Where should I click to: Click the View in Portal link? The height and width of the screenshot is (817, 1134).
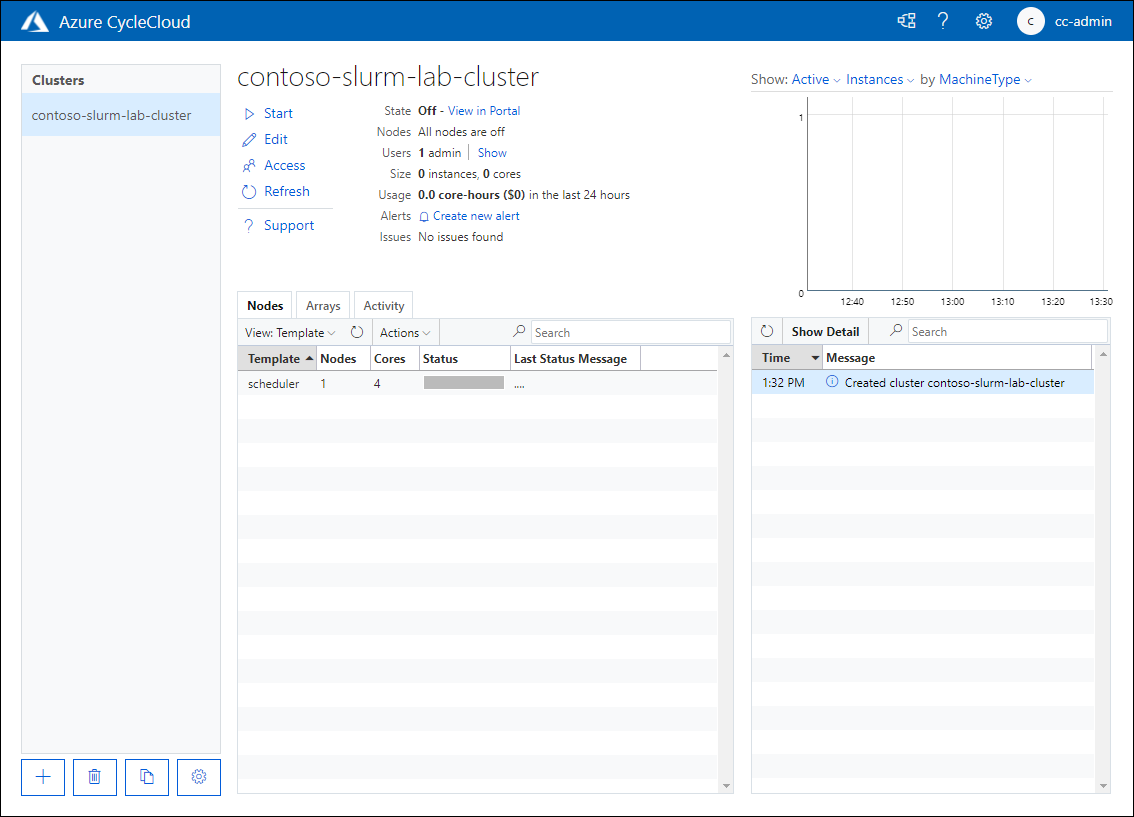tap(485, 110)
